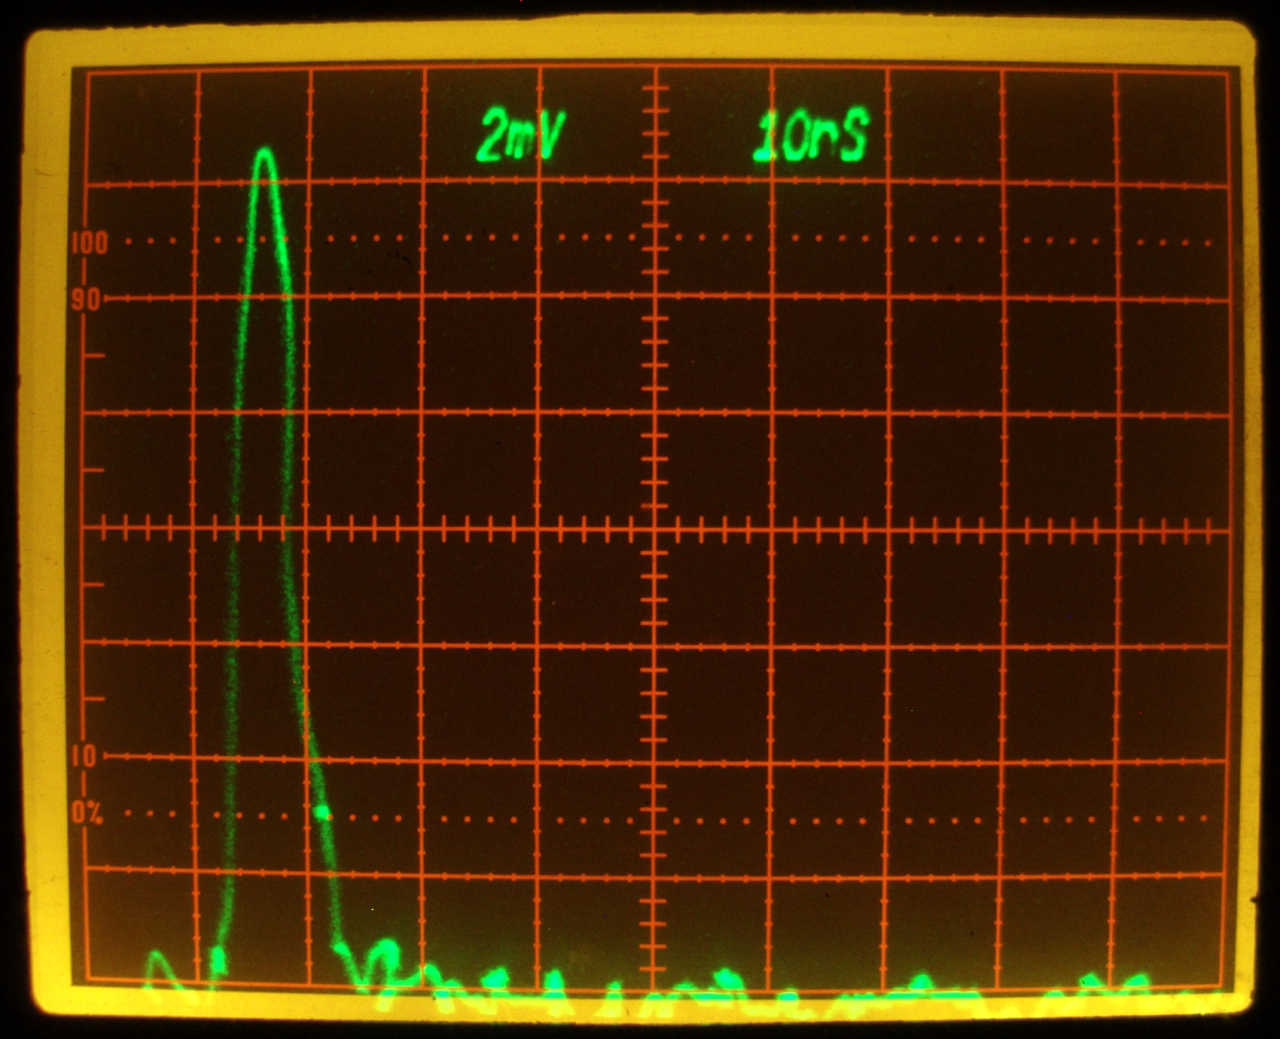Click the 0% graticule label
This screenshot has width=1280, height=1039.
click(x=87, y=813)
